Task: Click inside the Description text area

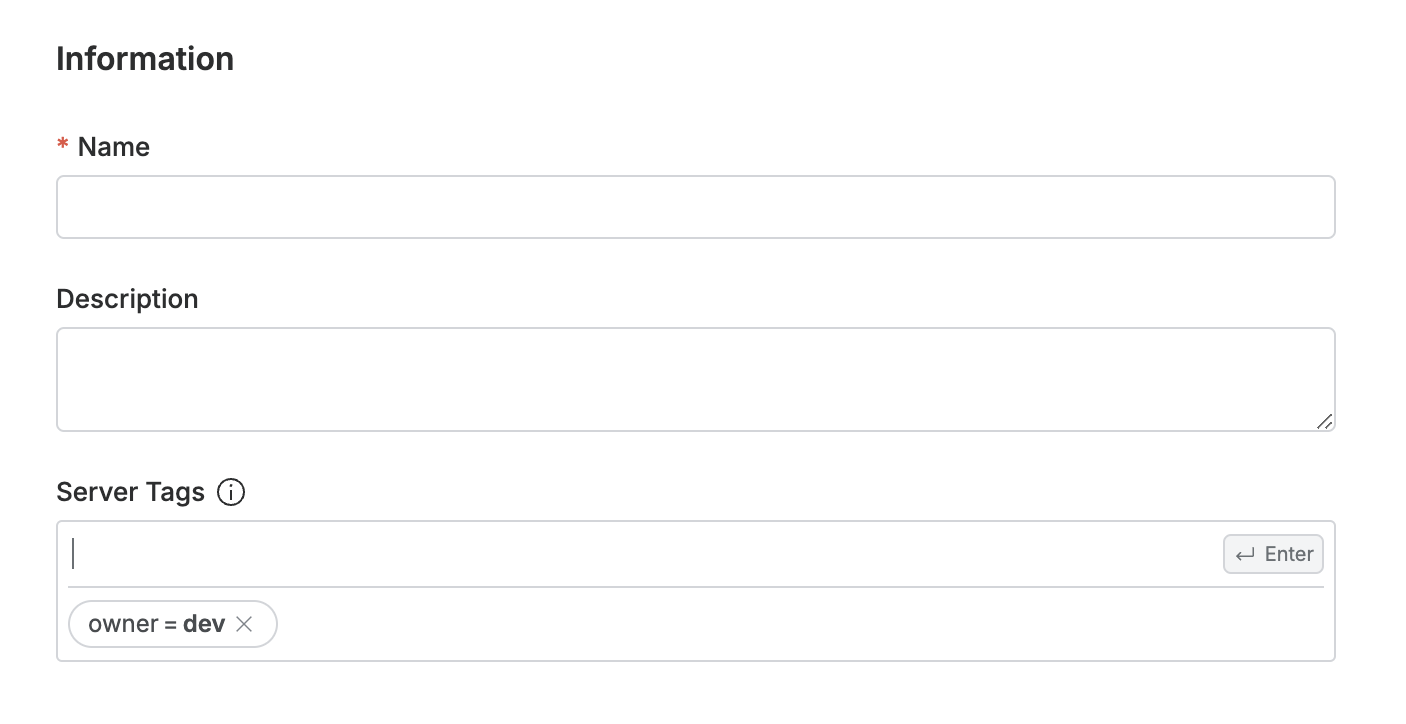Action: [x=695, y=379]
